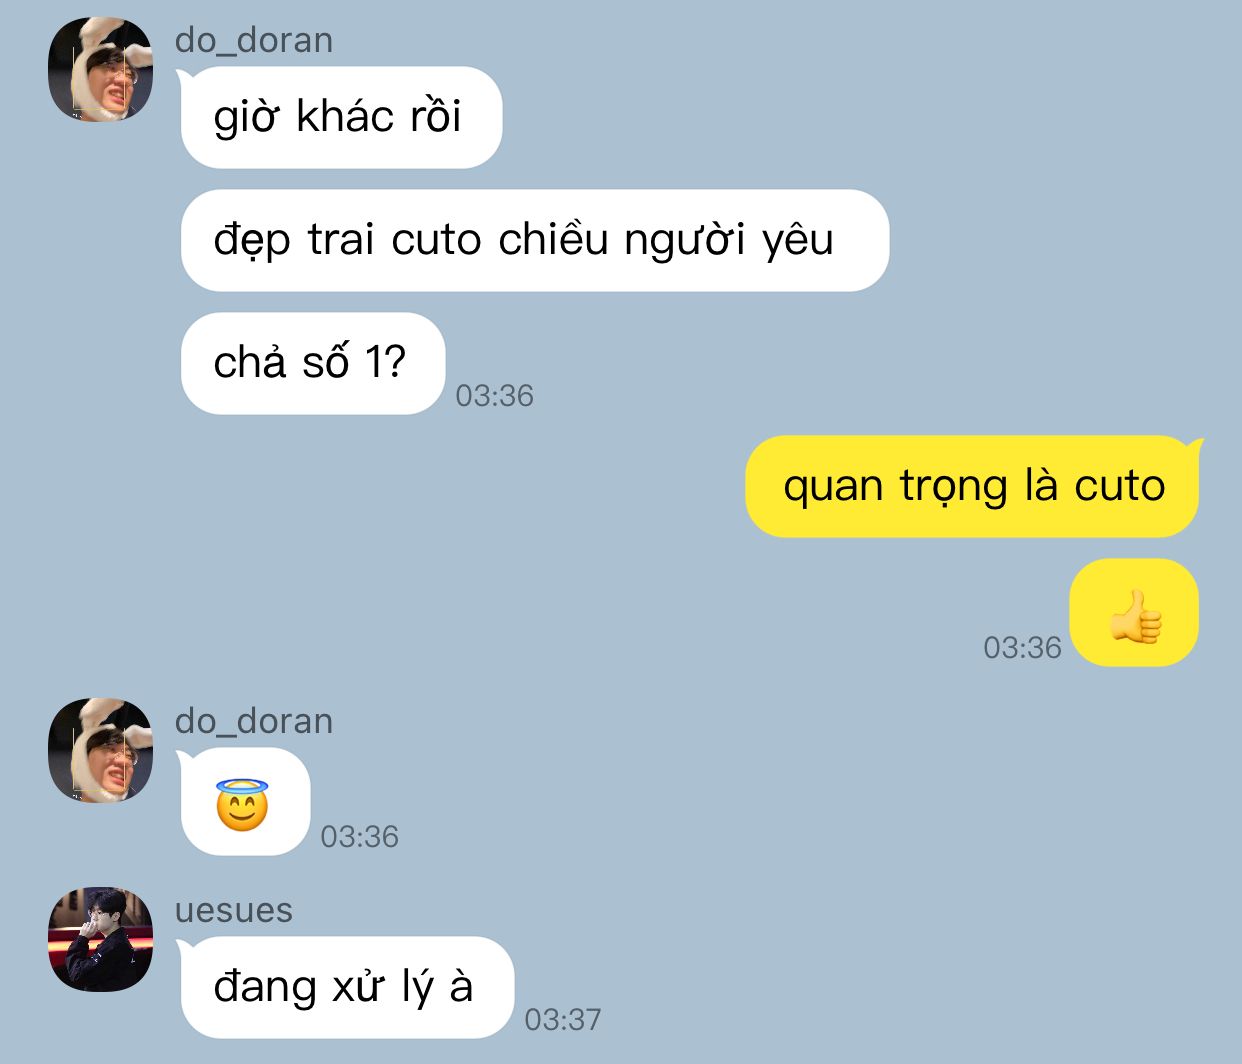Image resolution: width=1242 pixels, height=1064 pixels.
Task: Open do_doran's avatar beside 'giờ khác rồi' message
Action: [x=100, y=70]
